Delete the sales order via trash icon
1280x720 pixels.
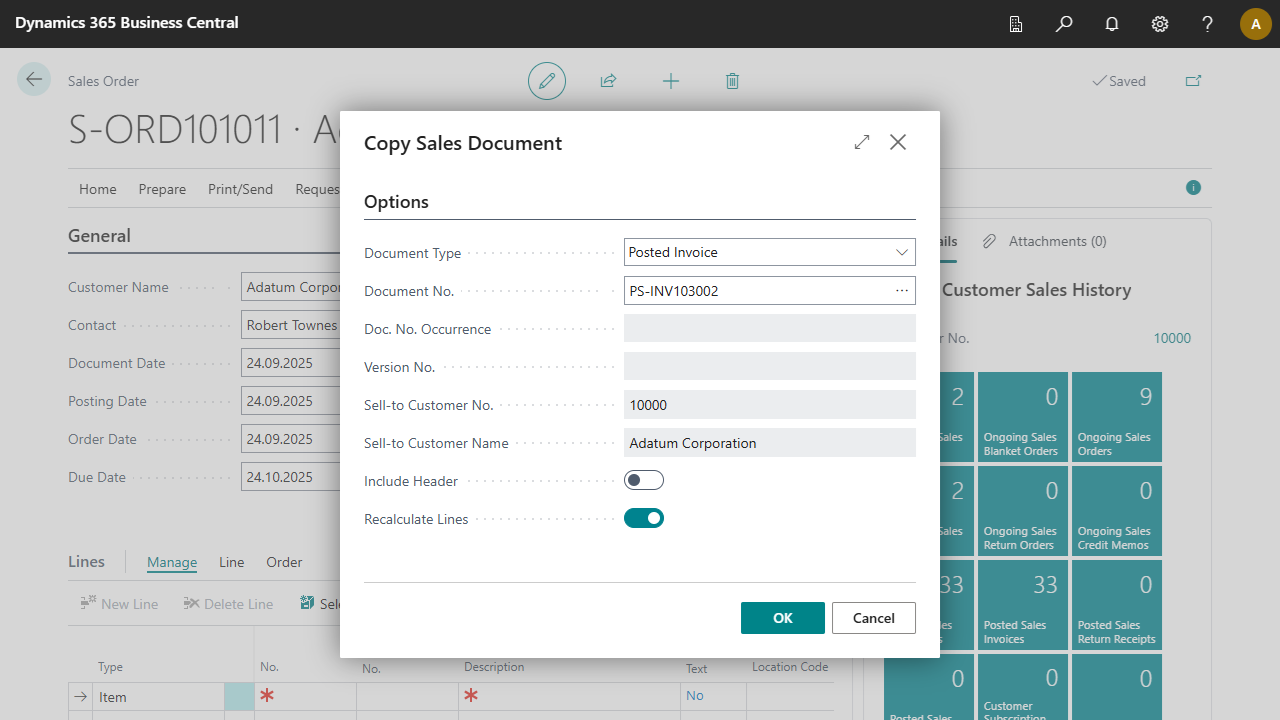point(732,81)
